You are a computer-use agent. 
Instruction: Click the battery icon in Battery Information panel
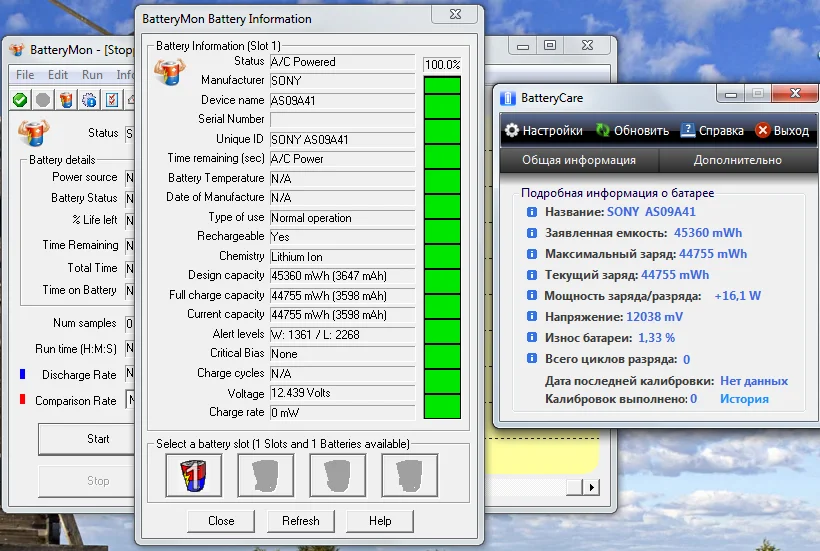click(169, 72)
